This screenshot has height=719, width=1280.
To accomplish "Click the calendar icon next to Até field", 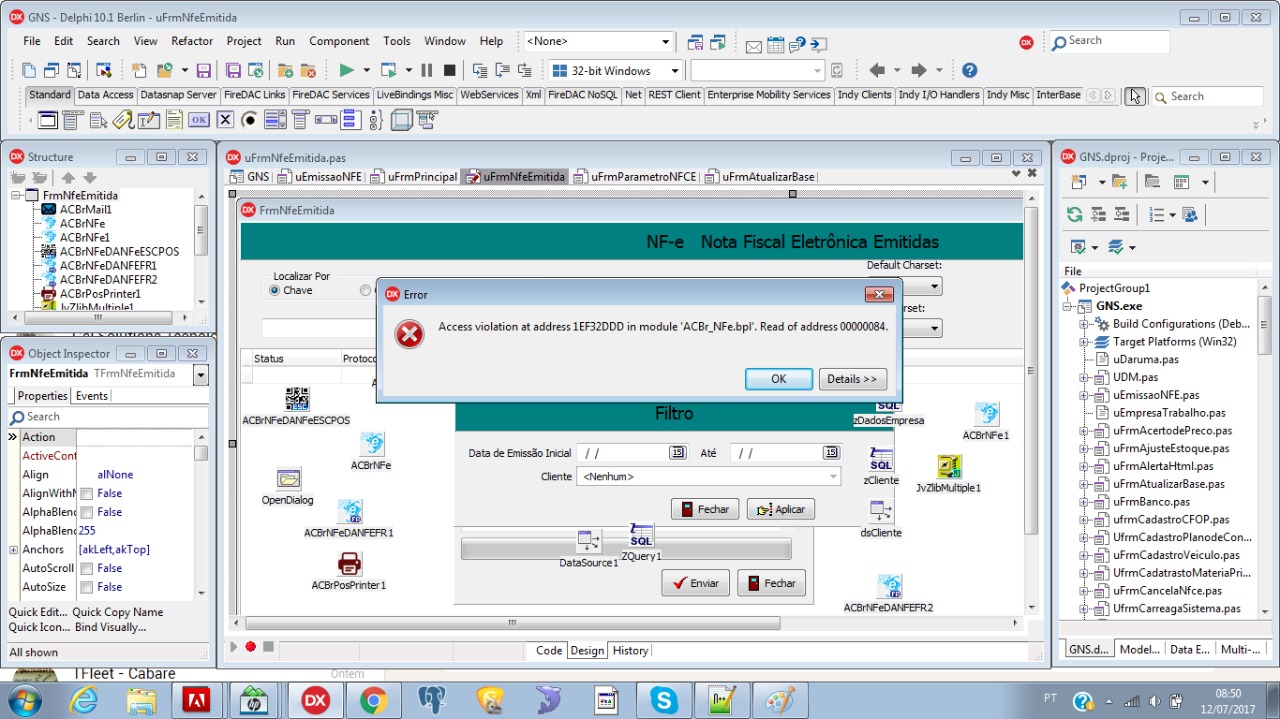I will pyautogui.click(x=831, y=453).
